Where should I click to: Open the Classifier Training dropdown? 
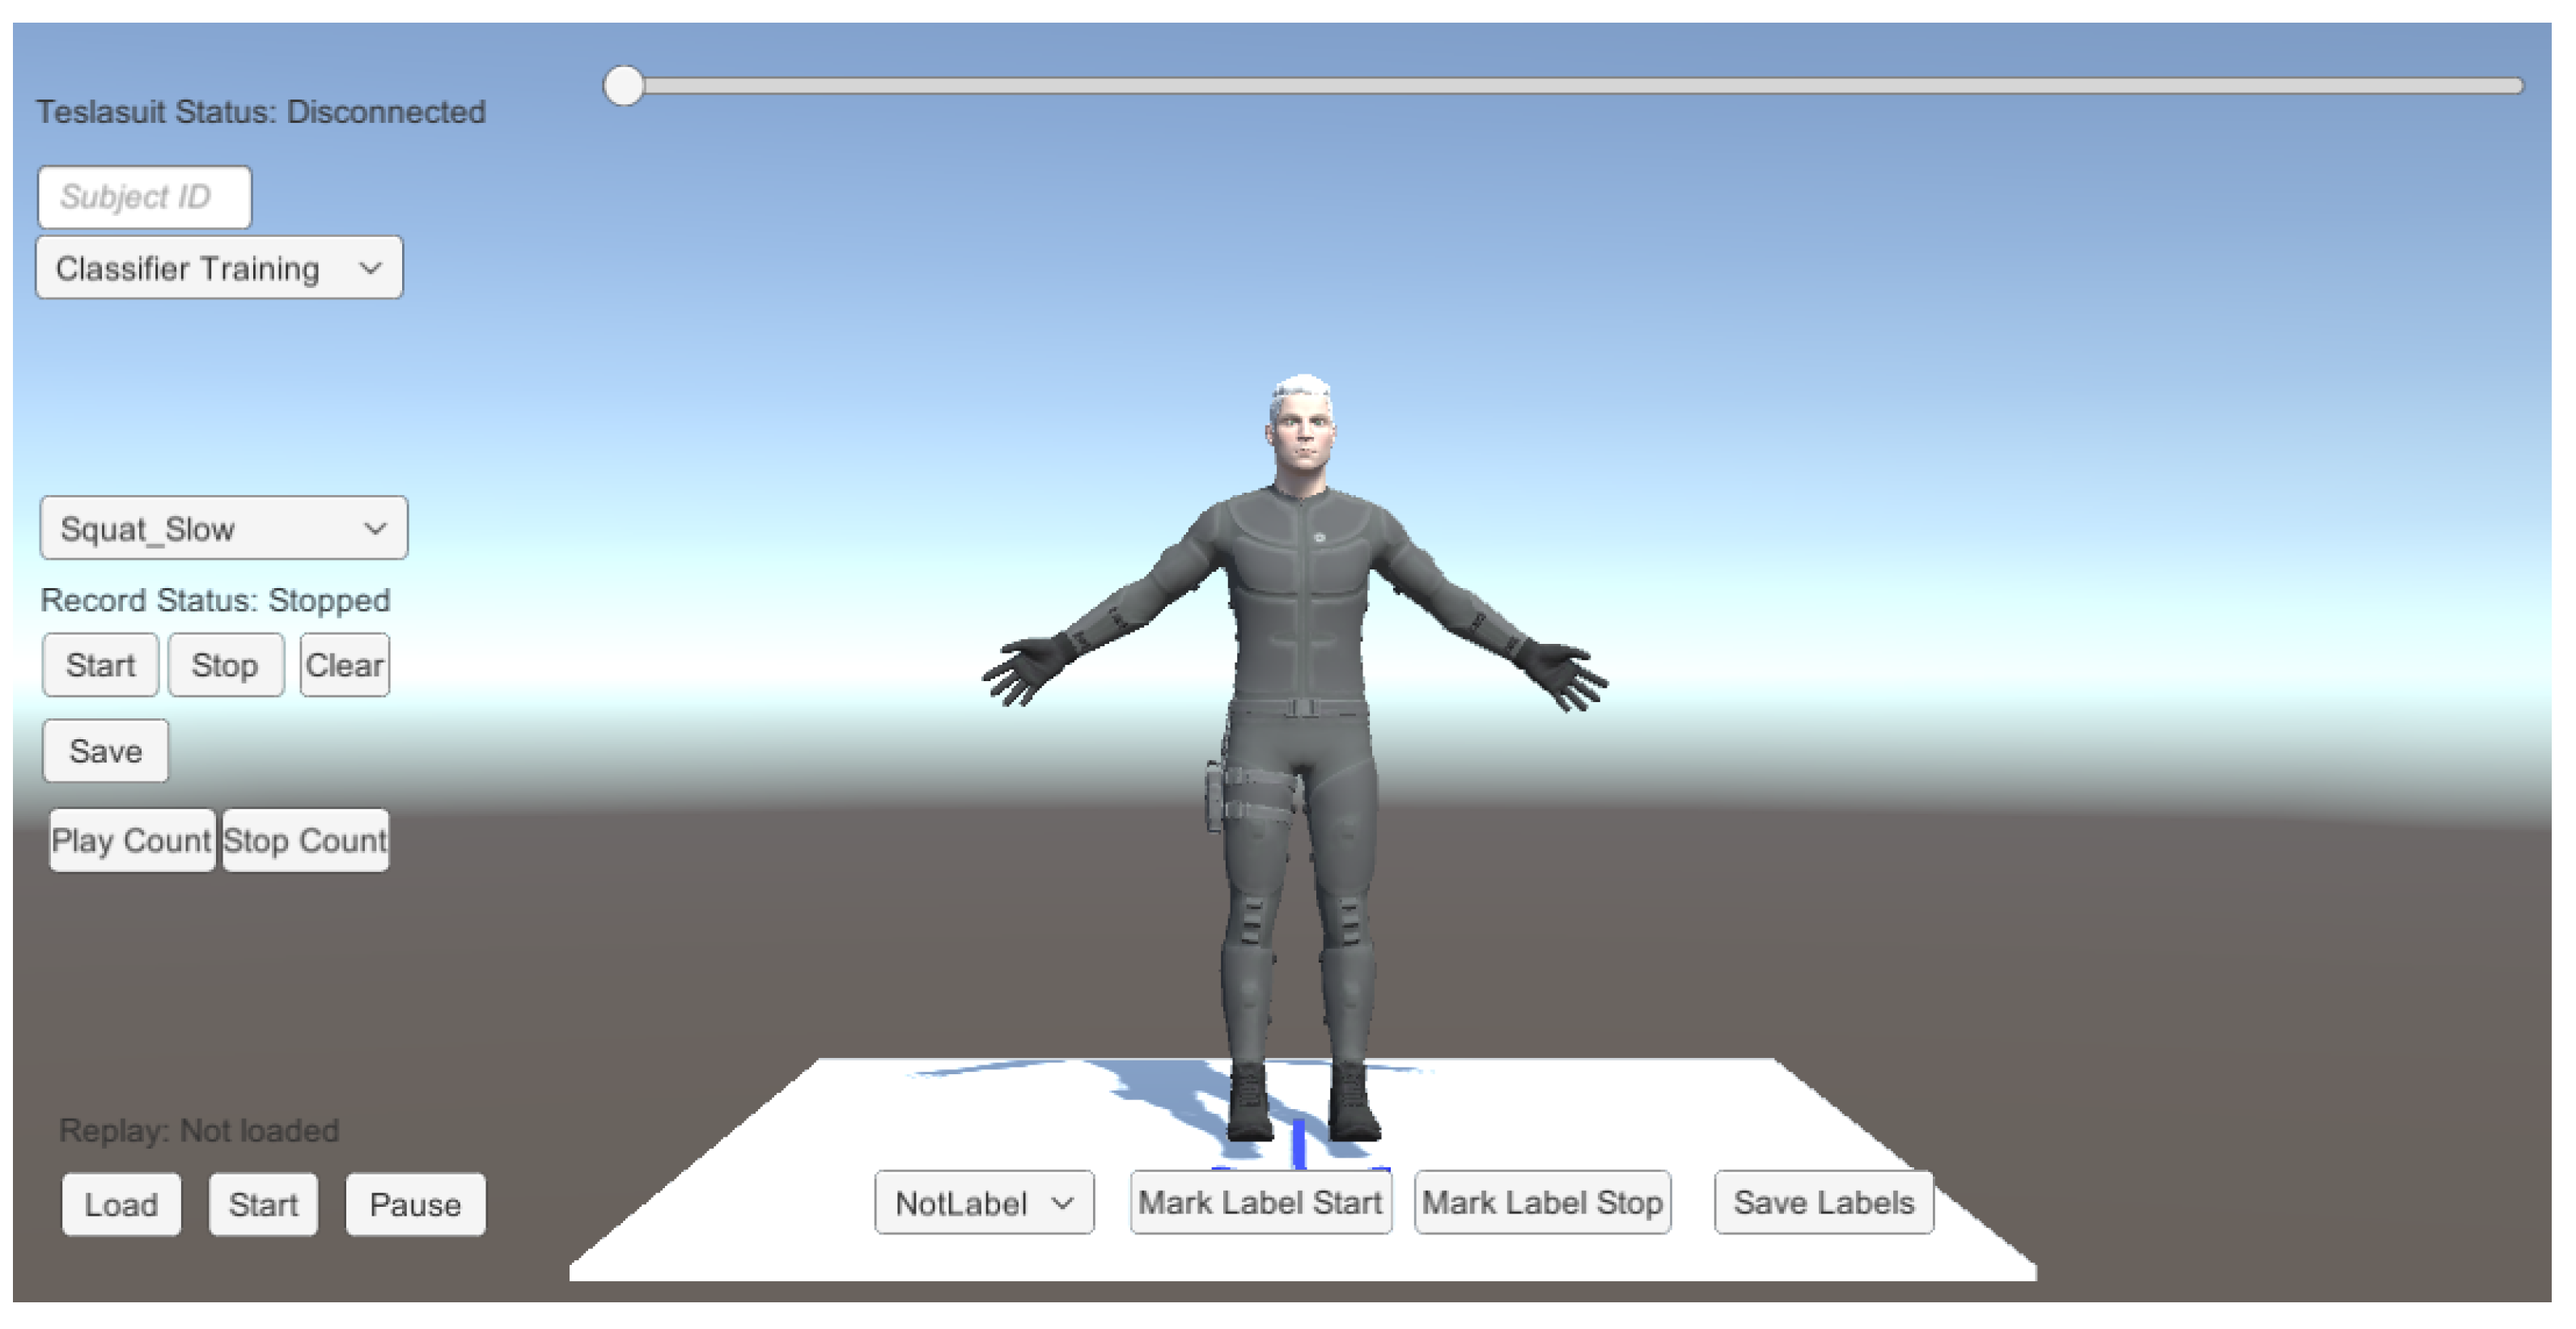(219, 268)
